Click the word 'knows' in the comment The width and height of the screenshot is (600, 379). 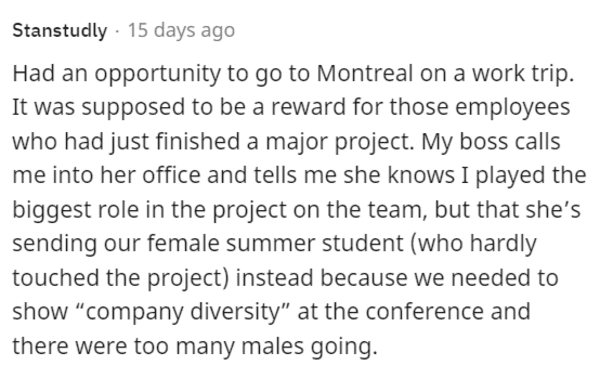pyautogui.click(x=421, y=175)
